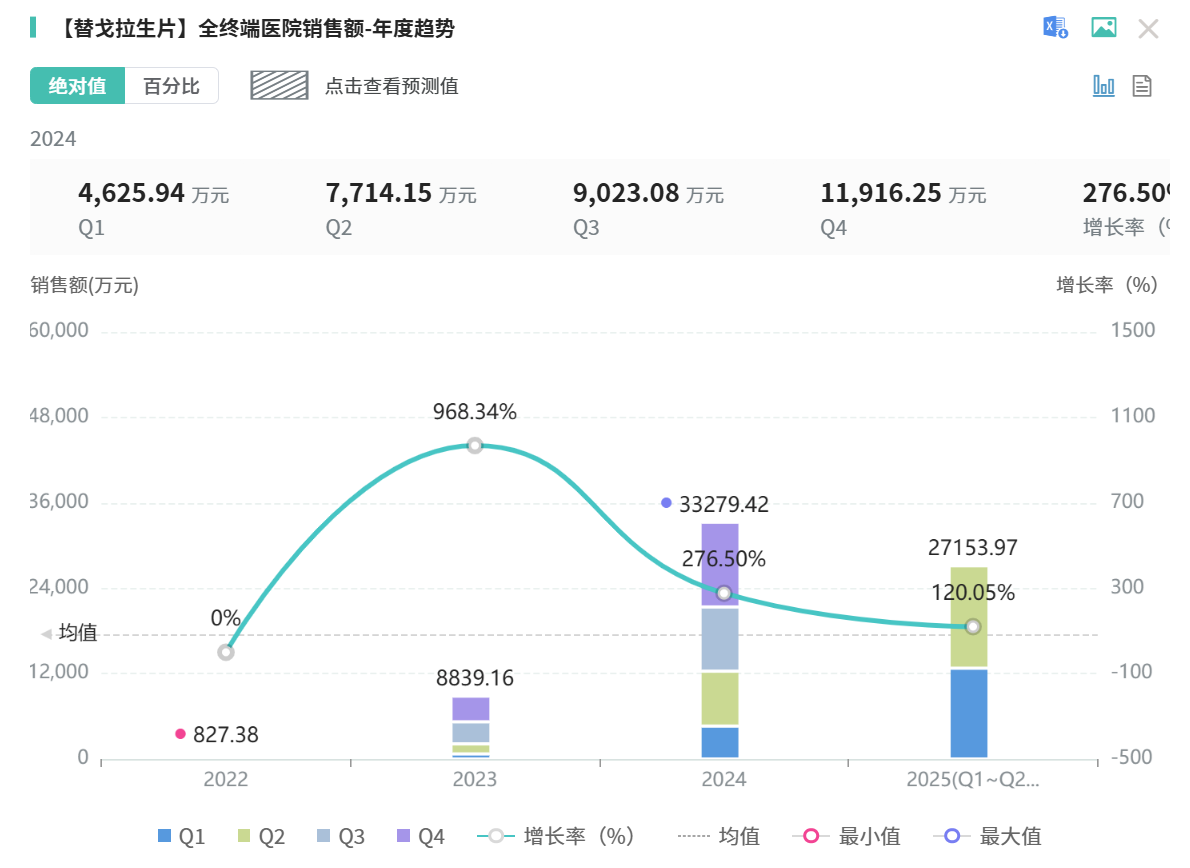Export chart data to Excel
Image resolution: width=1190 pixels, height=868 pixels.
[x=1055, y=28]
